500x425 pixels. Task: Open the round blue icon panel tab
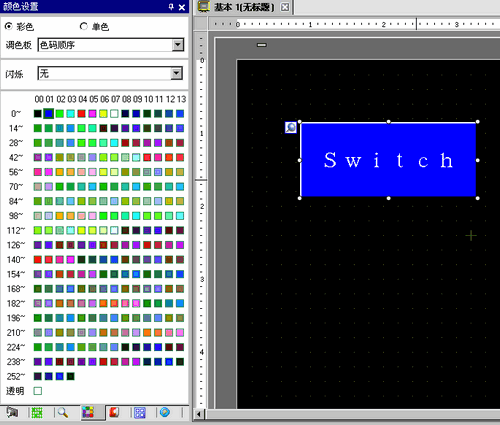pos(165,413)
